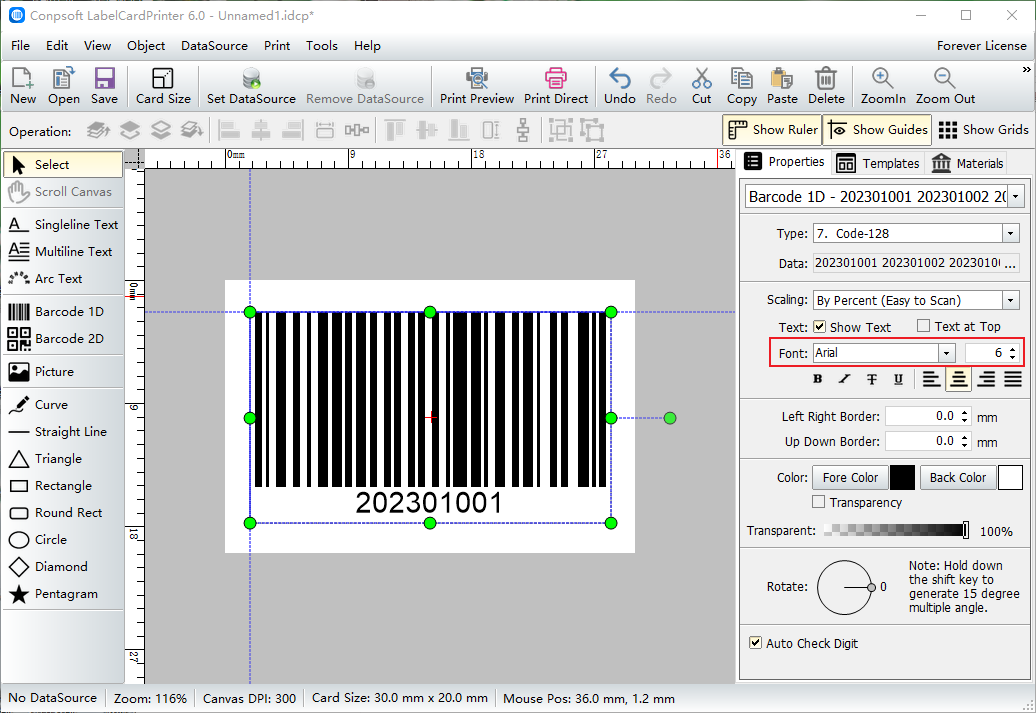Click the Left Right Border field
The image size is (1036, 713).
pyautogui.click(x=928, y=416)
